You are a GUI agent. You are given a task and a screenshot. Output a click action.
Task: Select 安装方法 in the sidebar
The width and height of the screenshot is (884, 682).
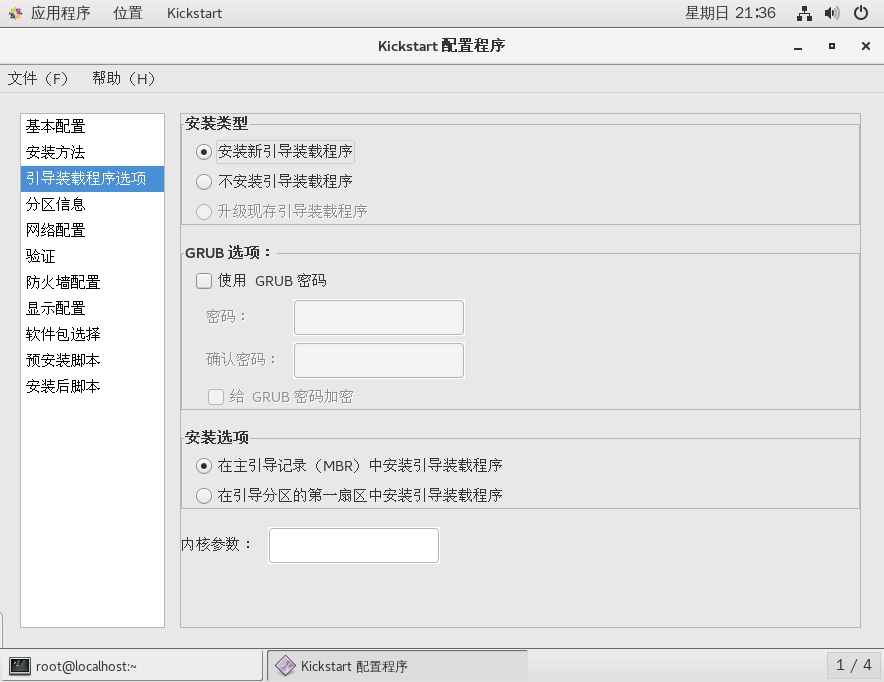click(x=92, y=152)
